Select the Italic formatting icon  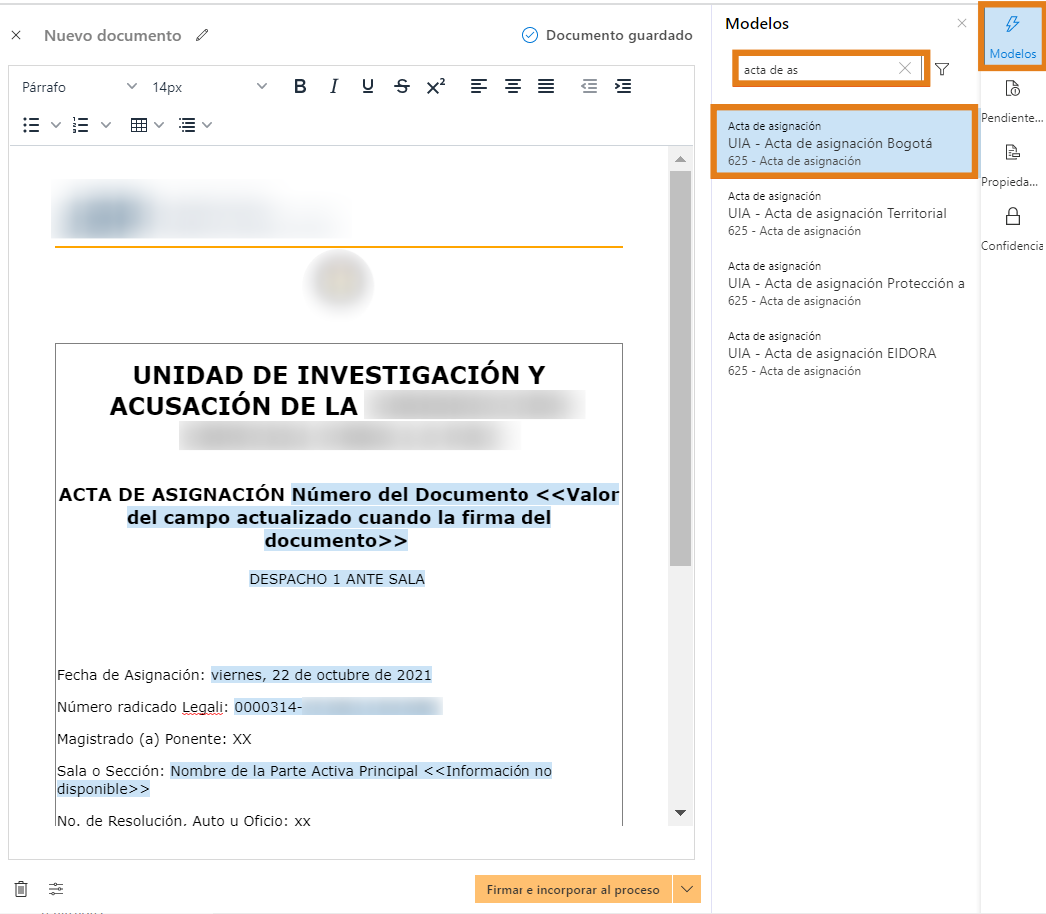pos(333,86)
